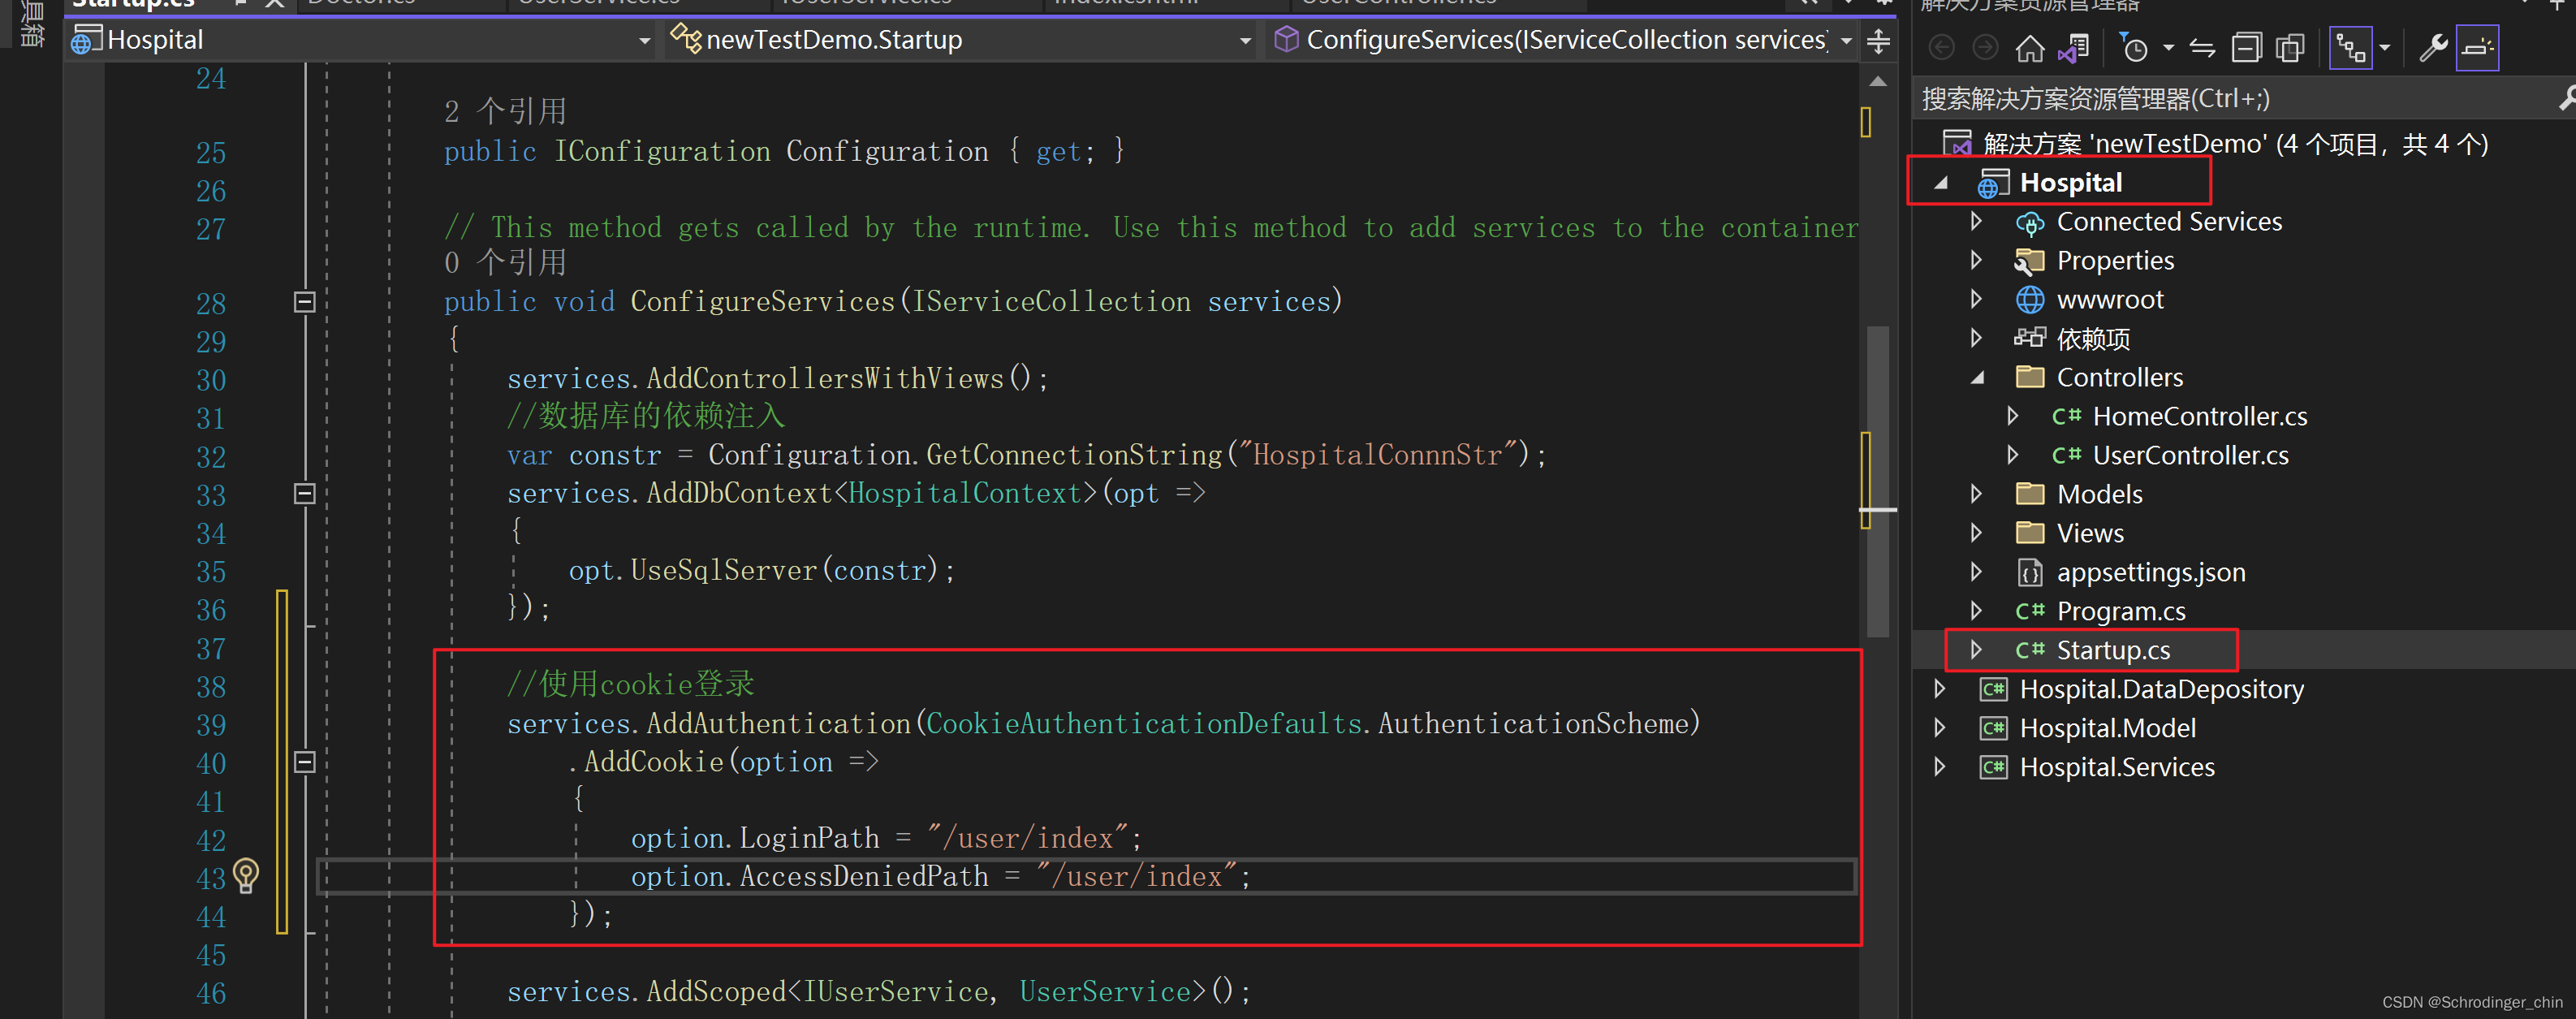The image size is (2576, 1019).
Task: Click the Back navigation arrow in Solution Explorer
Action: (x=1942, y=48)
